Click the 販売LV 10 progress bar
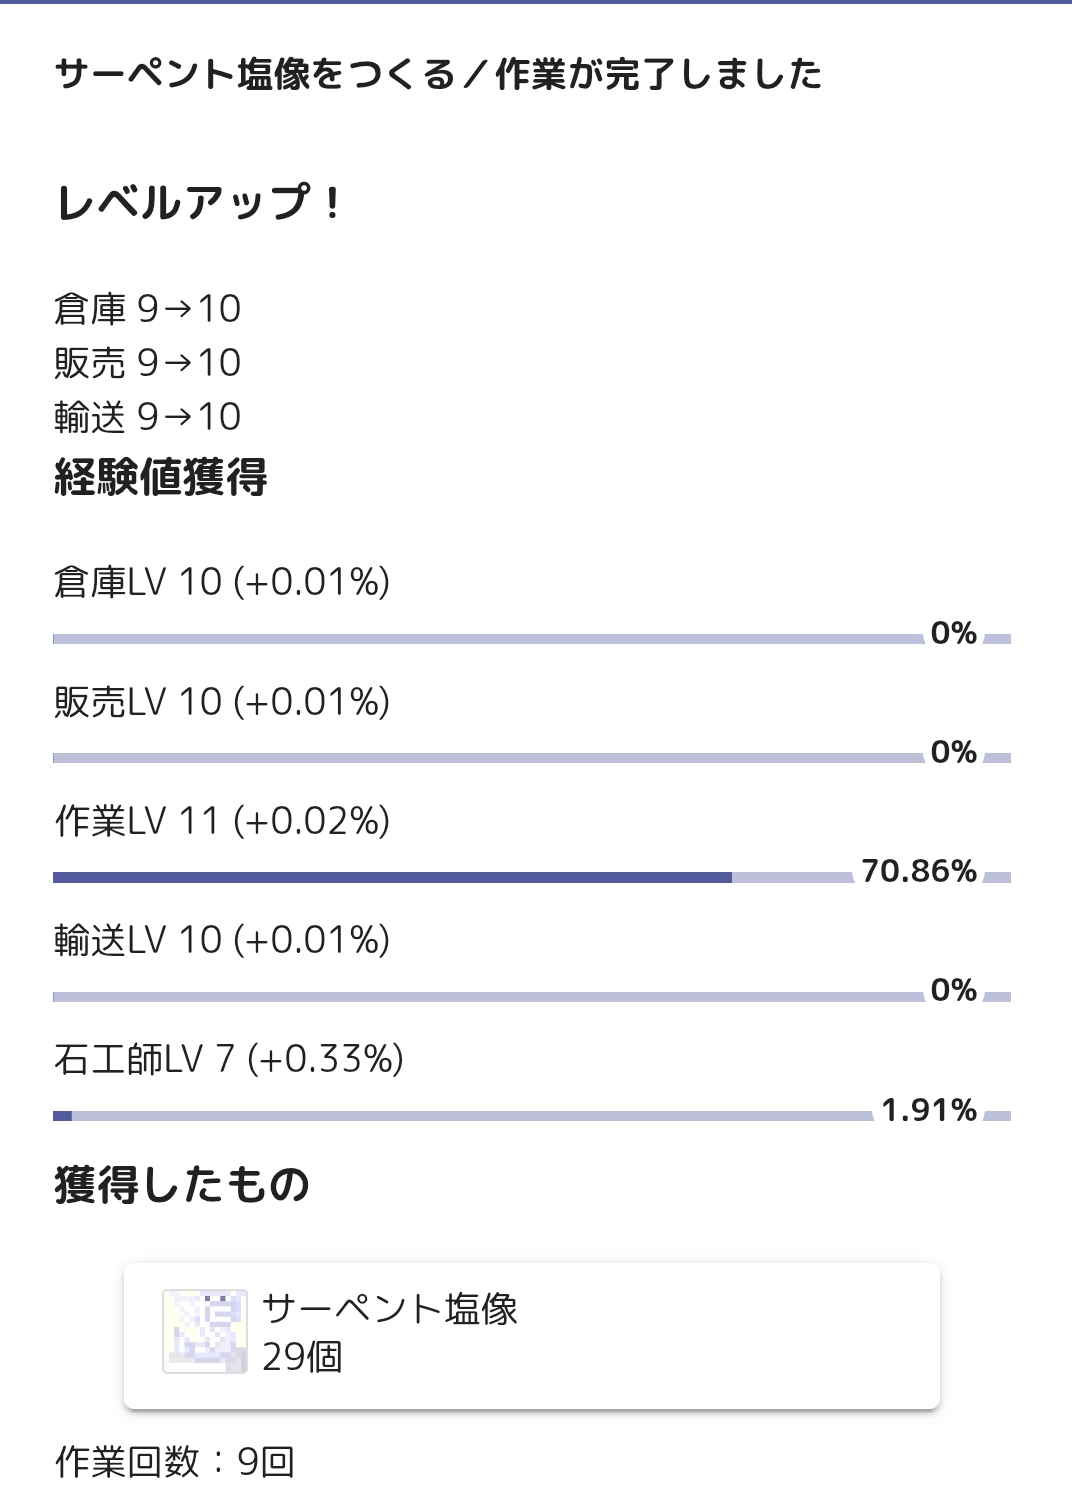Viewport: 1072px width, 1502px height. tap(532, 758)
